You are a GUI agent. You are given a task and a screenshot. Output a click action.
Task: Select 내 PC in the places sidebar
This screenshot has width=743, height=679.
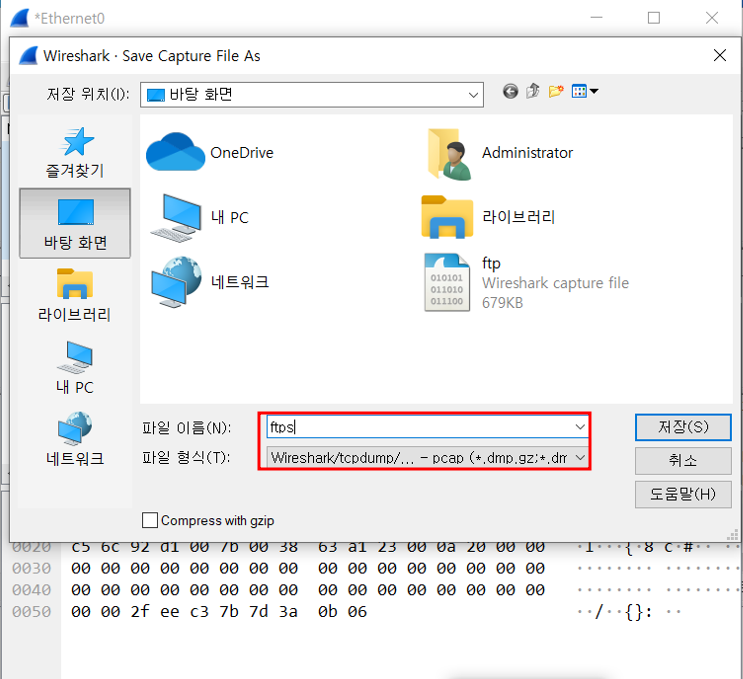[75, 368]
